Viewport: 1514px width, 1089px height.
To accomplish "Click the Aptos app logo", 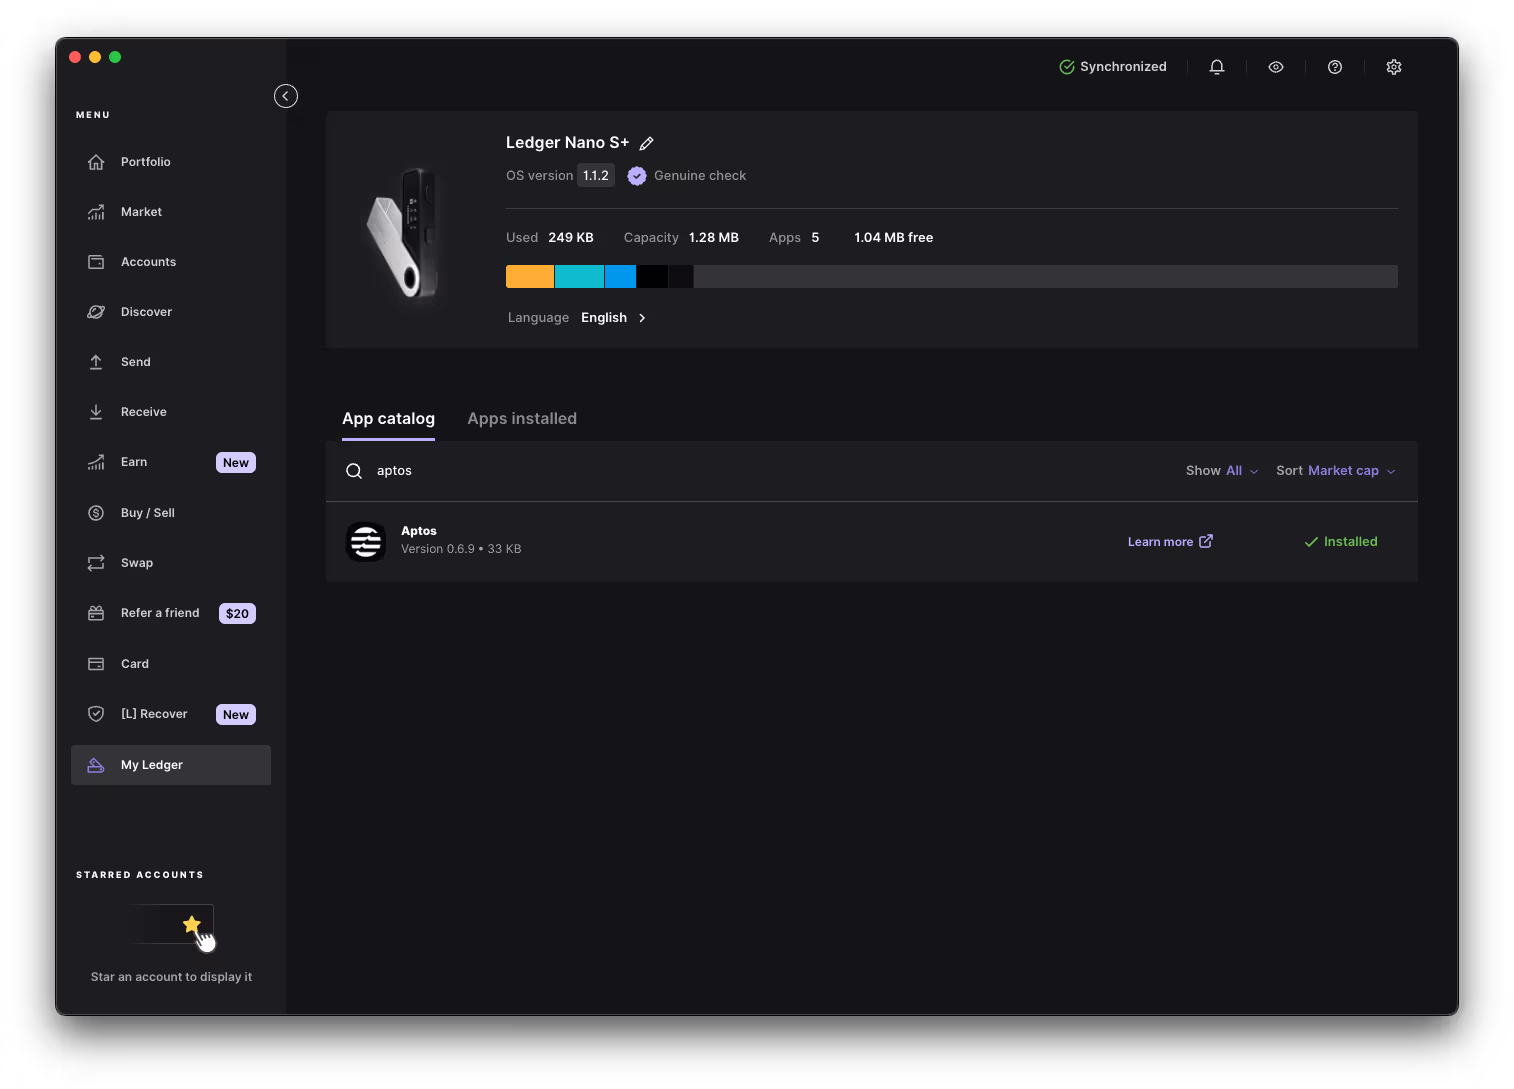I will 366,542.
